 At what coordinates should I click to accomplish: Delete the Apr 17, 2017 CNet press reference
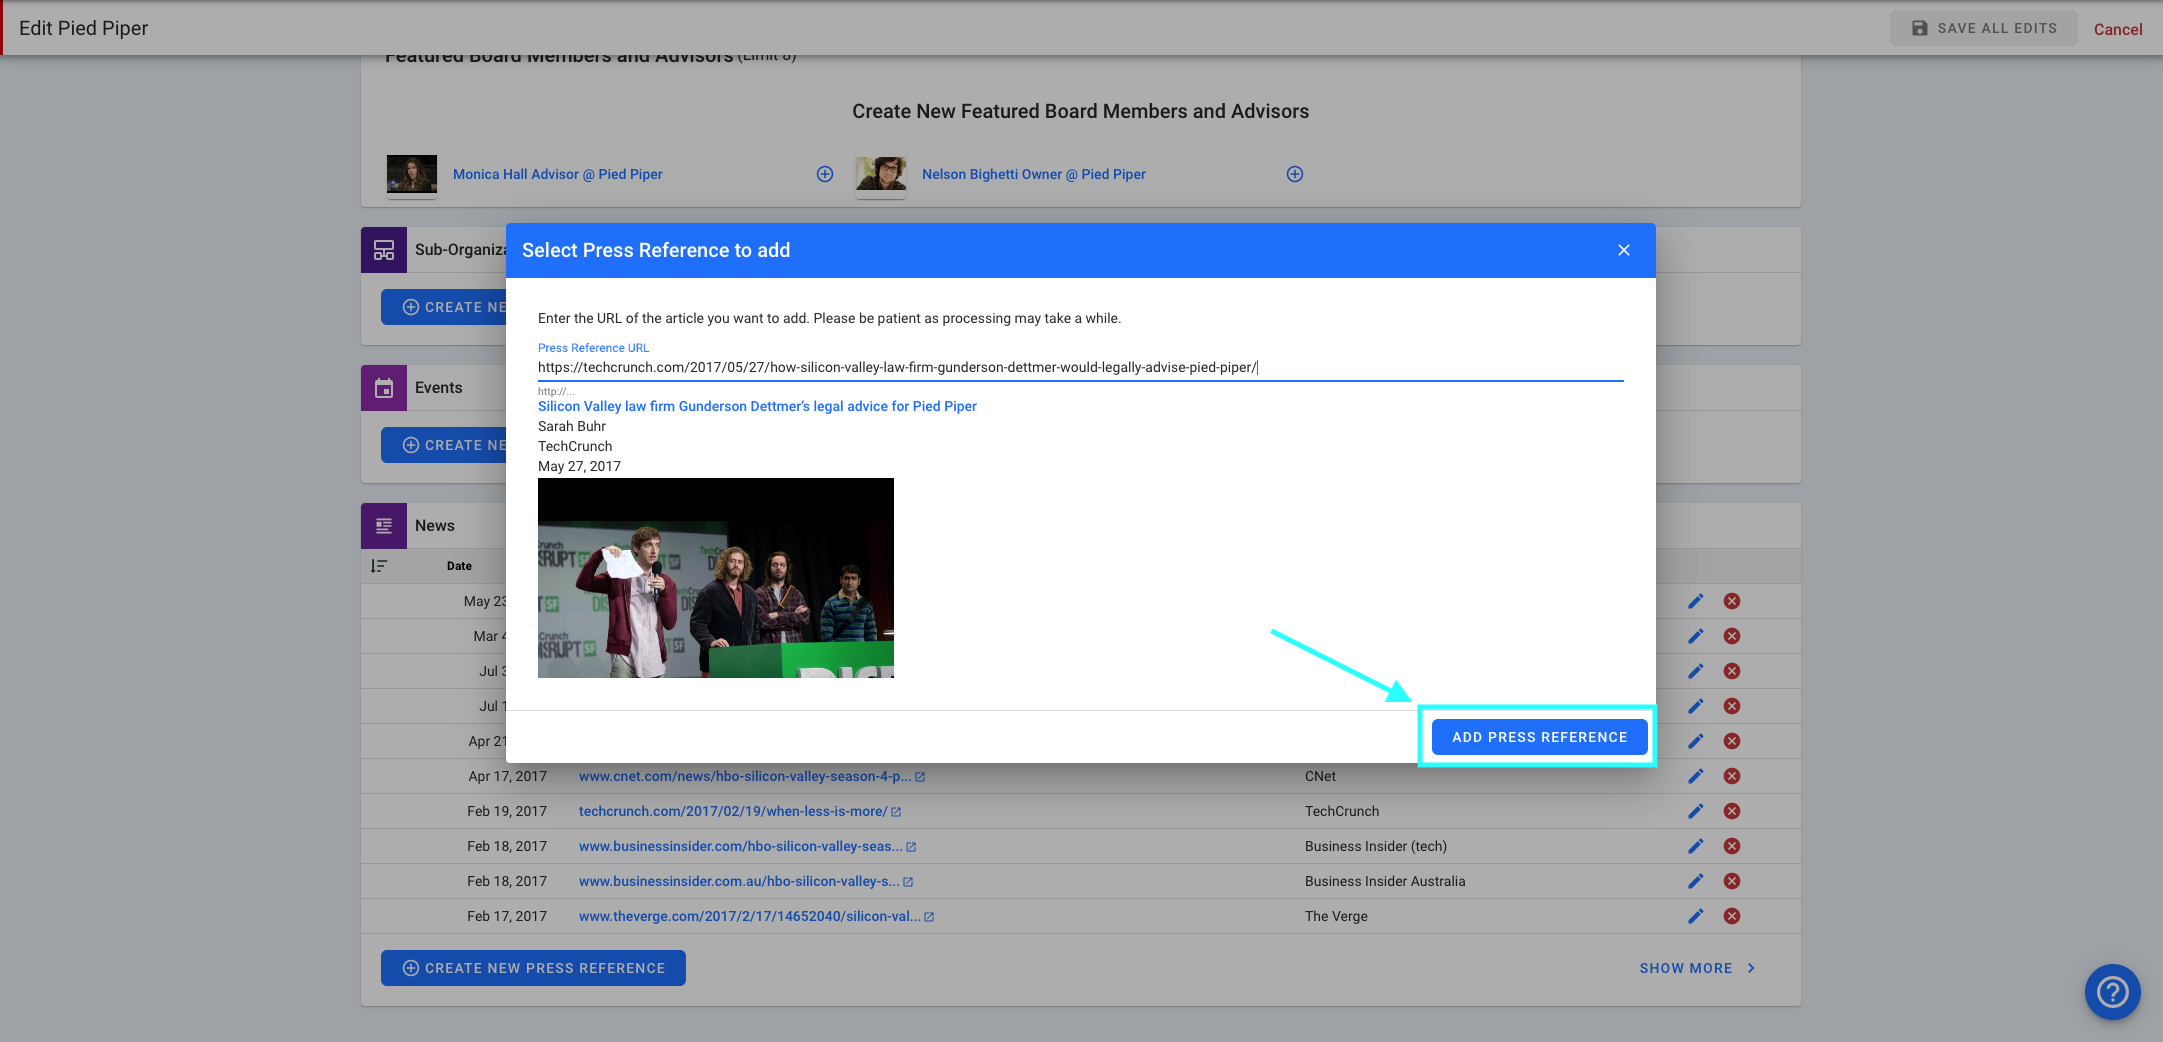point(1732,776)
